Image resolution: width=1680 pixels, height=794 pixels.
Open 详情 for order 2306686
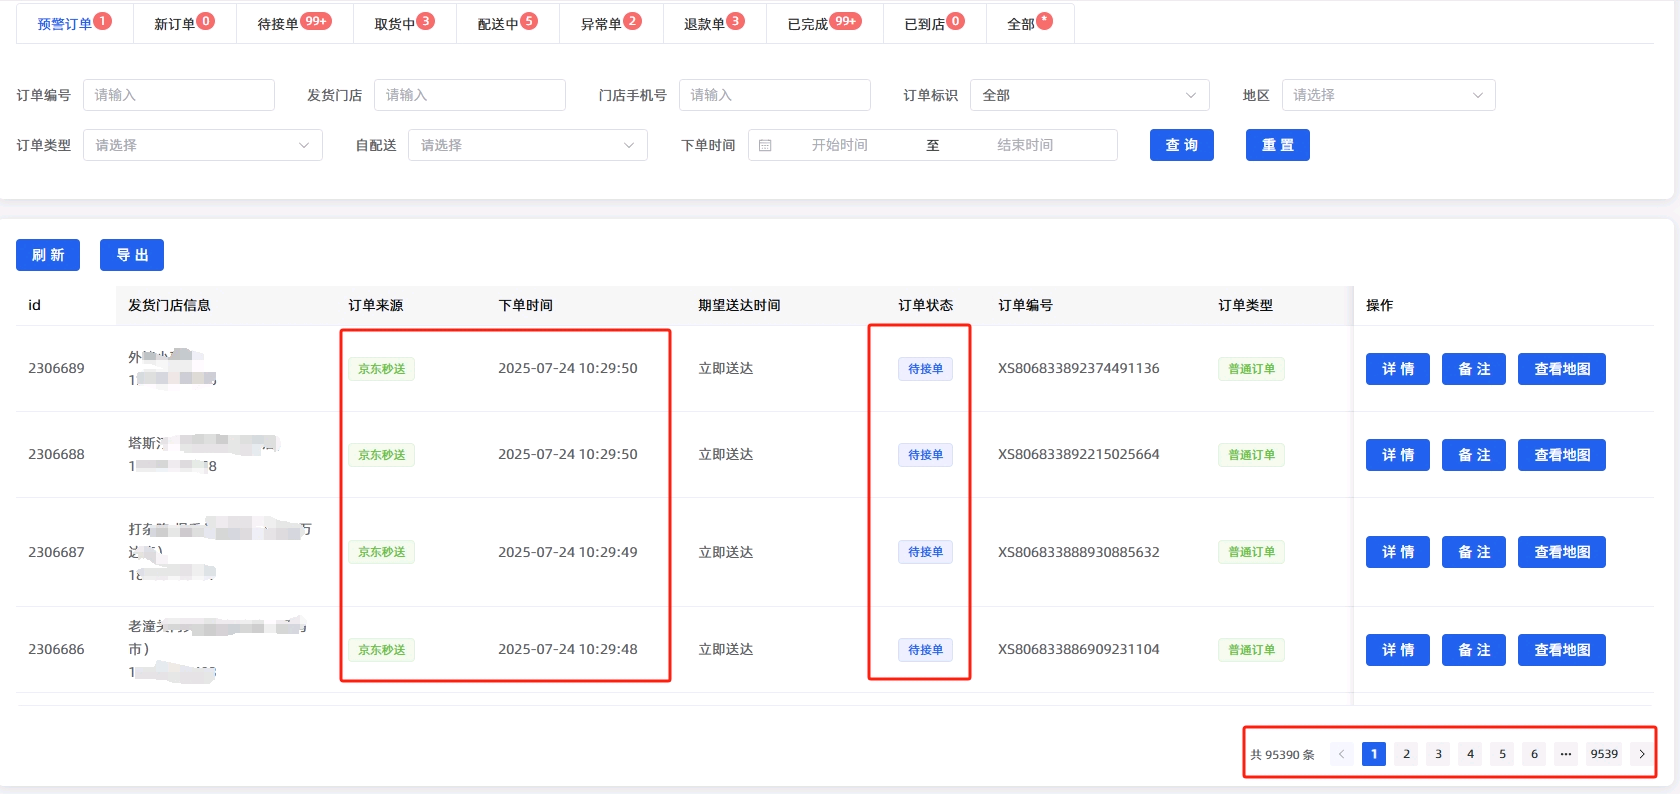click(x=1398, y=650)
